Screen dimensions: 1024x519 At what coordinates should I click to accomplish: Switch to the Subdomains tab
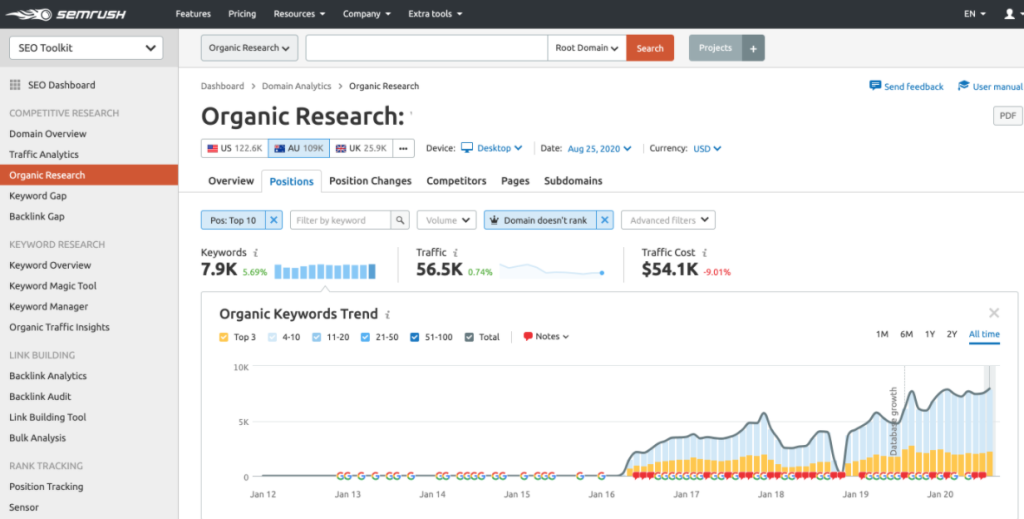tap(573, 181)
